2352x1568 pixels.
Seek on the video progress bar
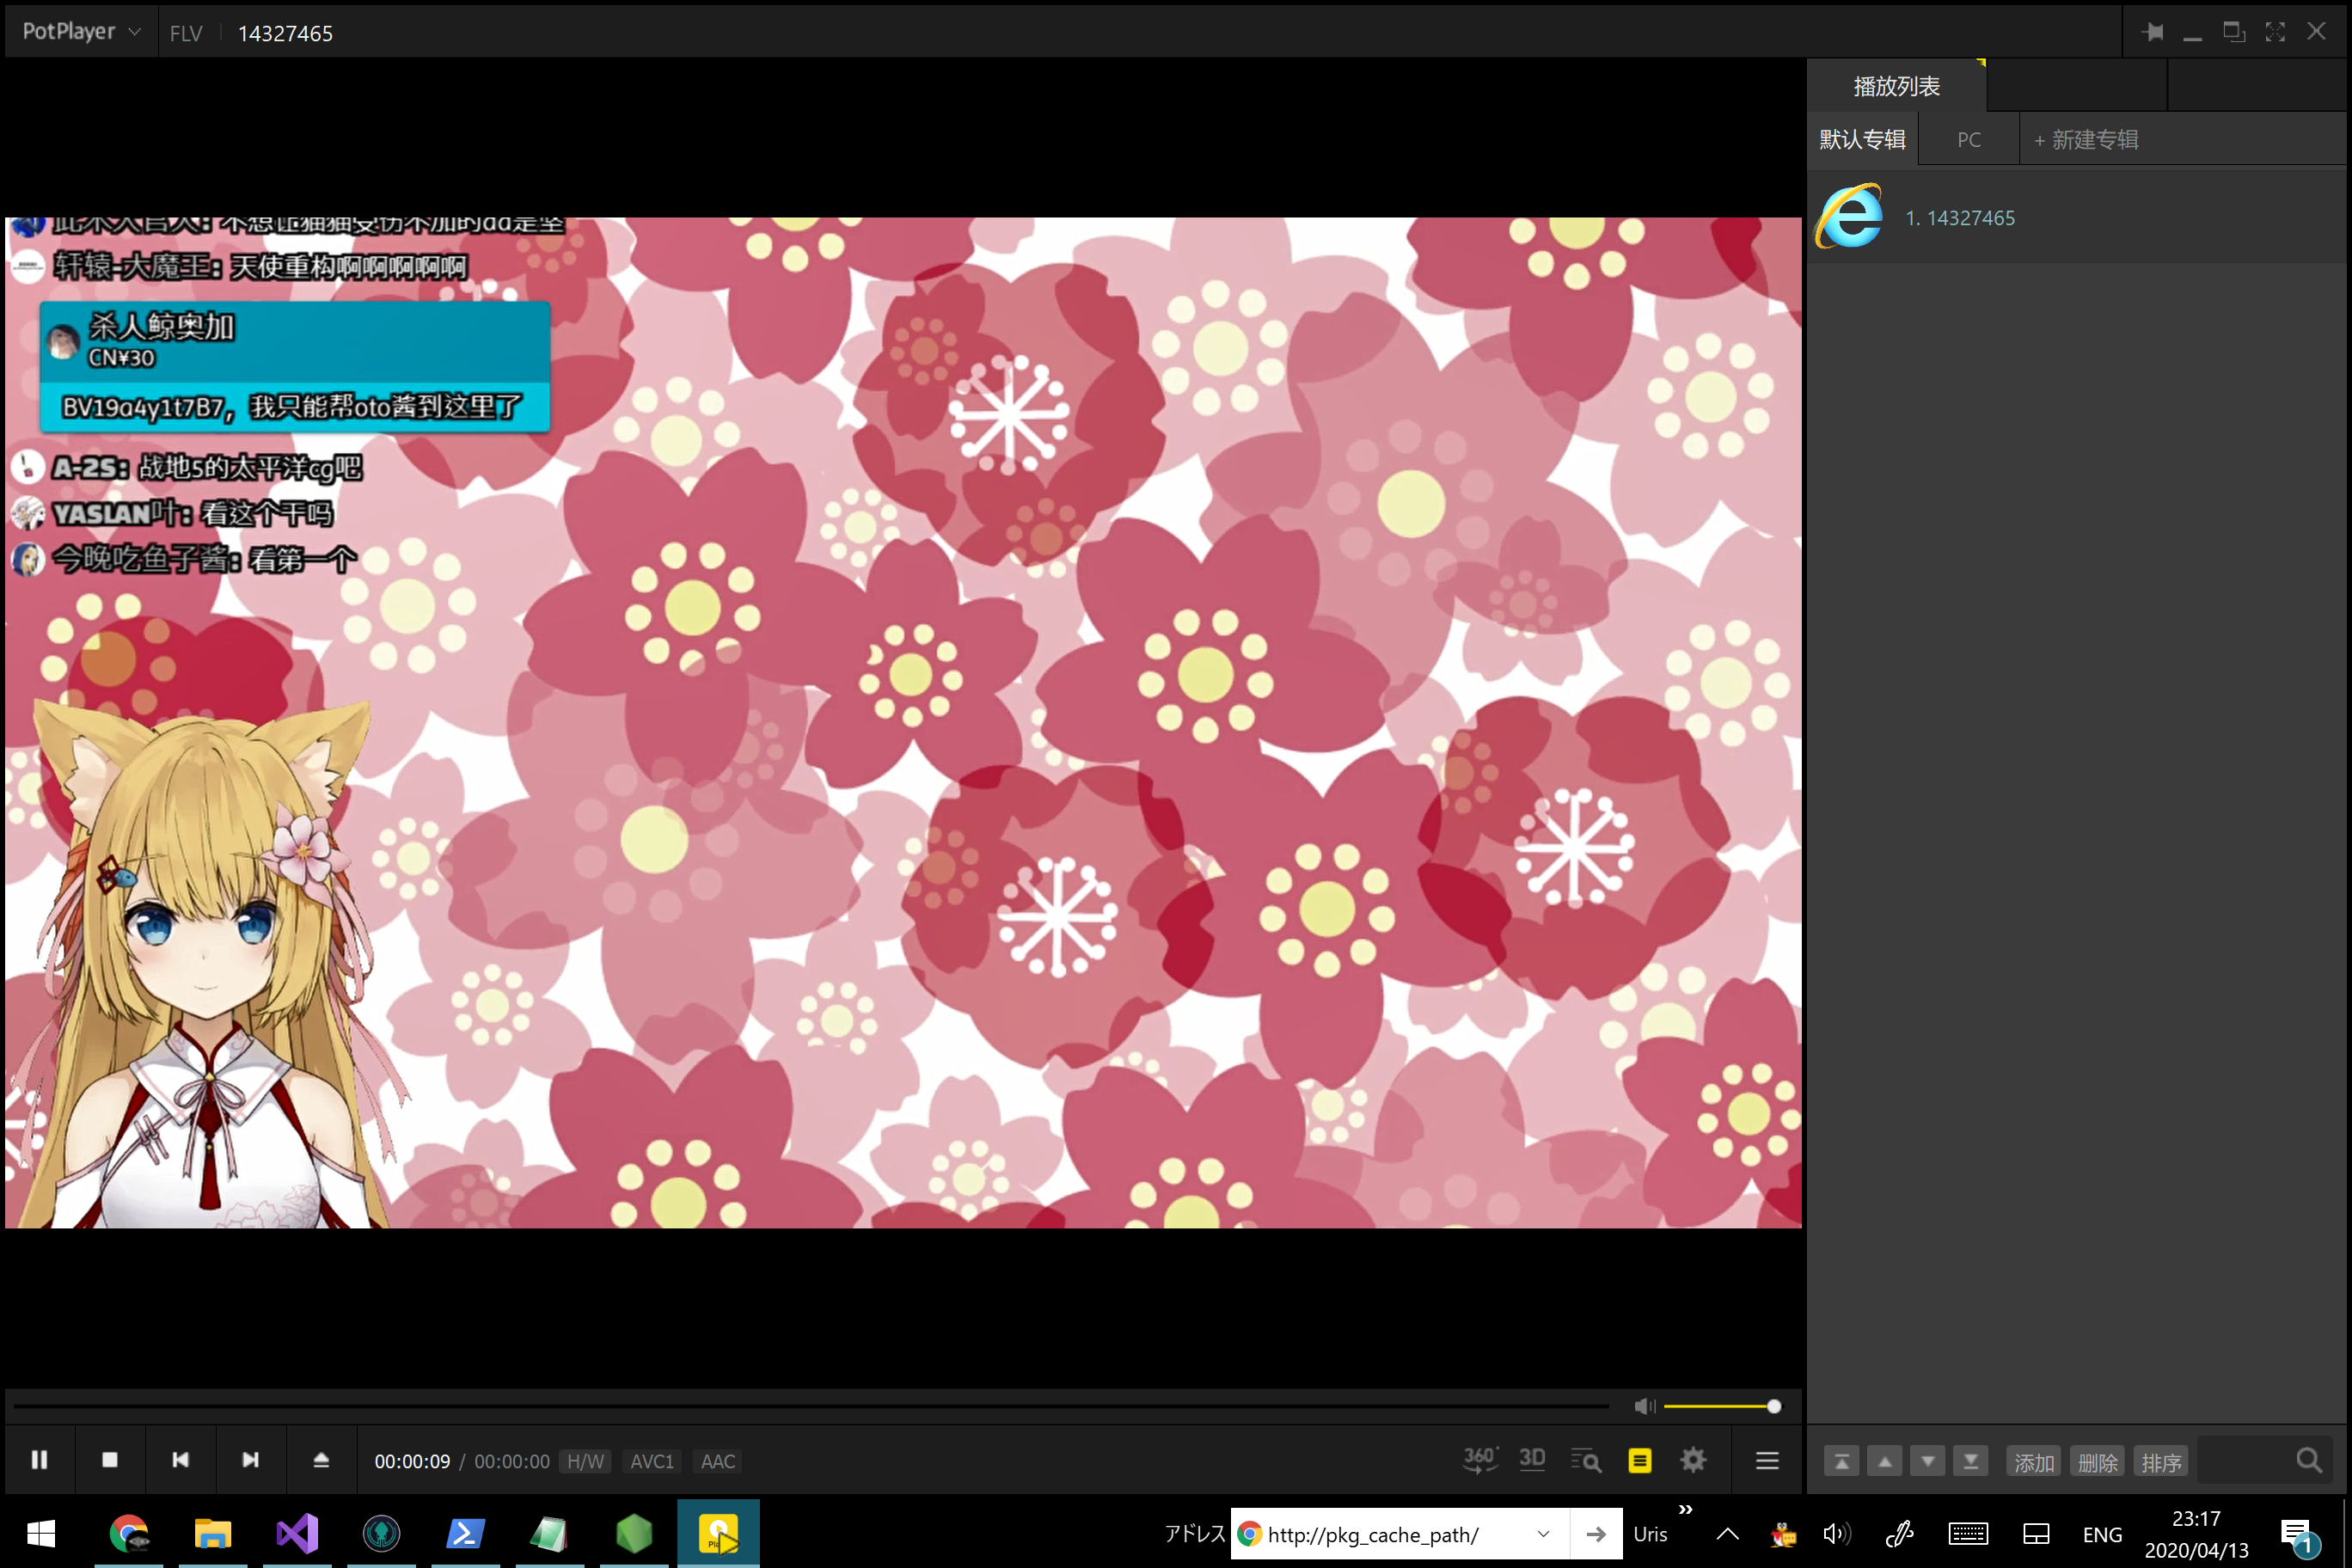point(810,1406)
